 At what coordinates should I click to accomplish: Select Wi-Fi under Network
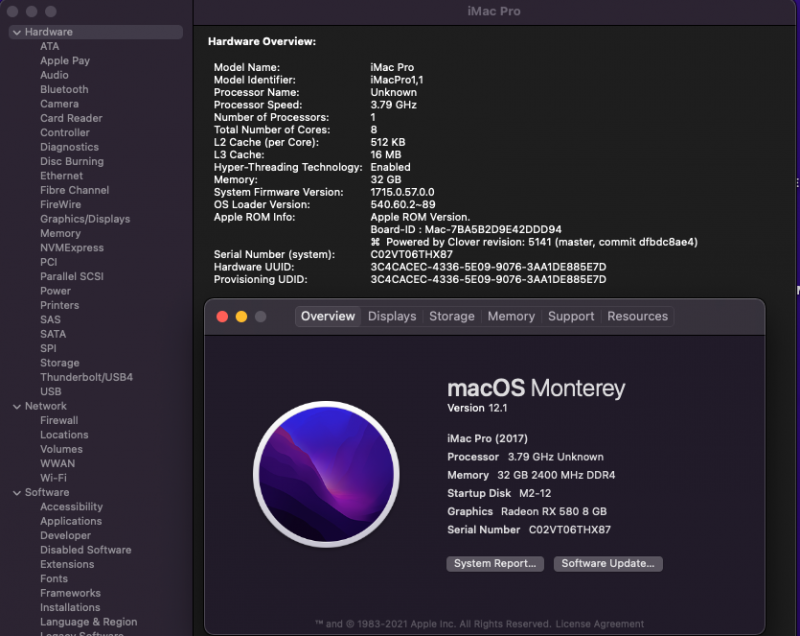54,478
